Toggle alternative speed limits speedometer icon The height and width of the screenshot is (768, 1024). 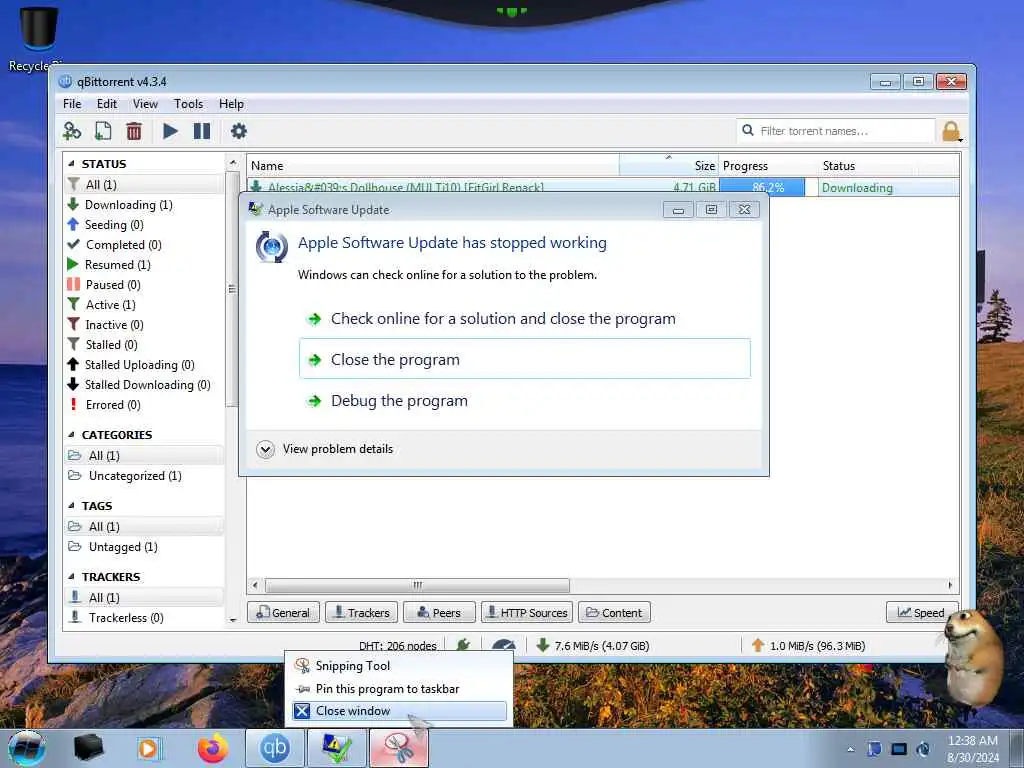pos(504,645)
